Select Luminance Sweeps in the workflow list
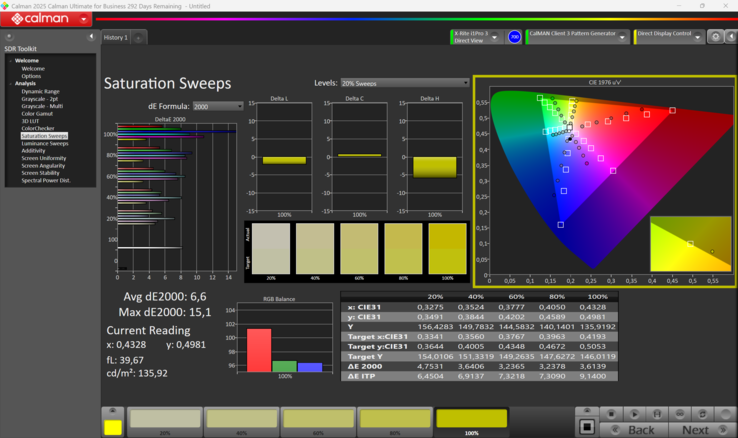 coord(45,143)
